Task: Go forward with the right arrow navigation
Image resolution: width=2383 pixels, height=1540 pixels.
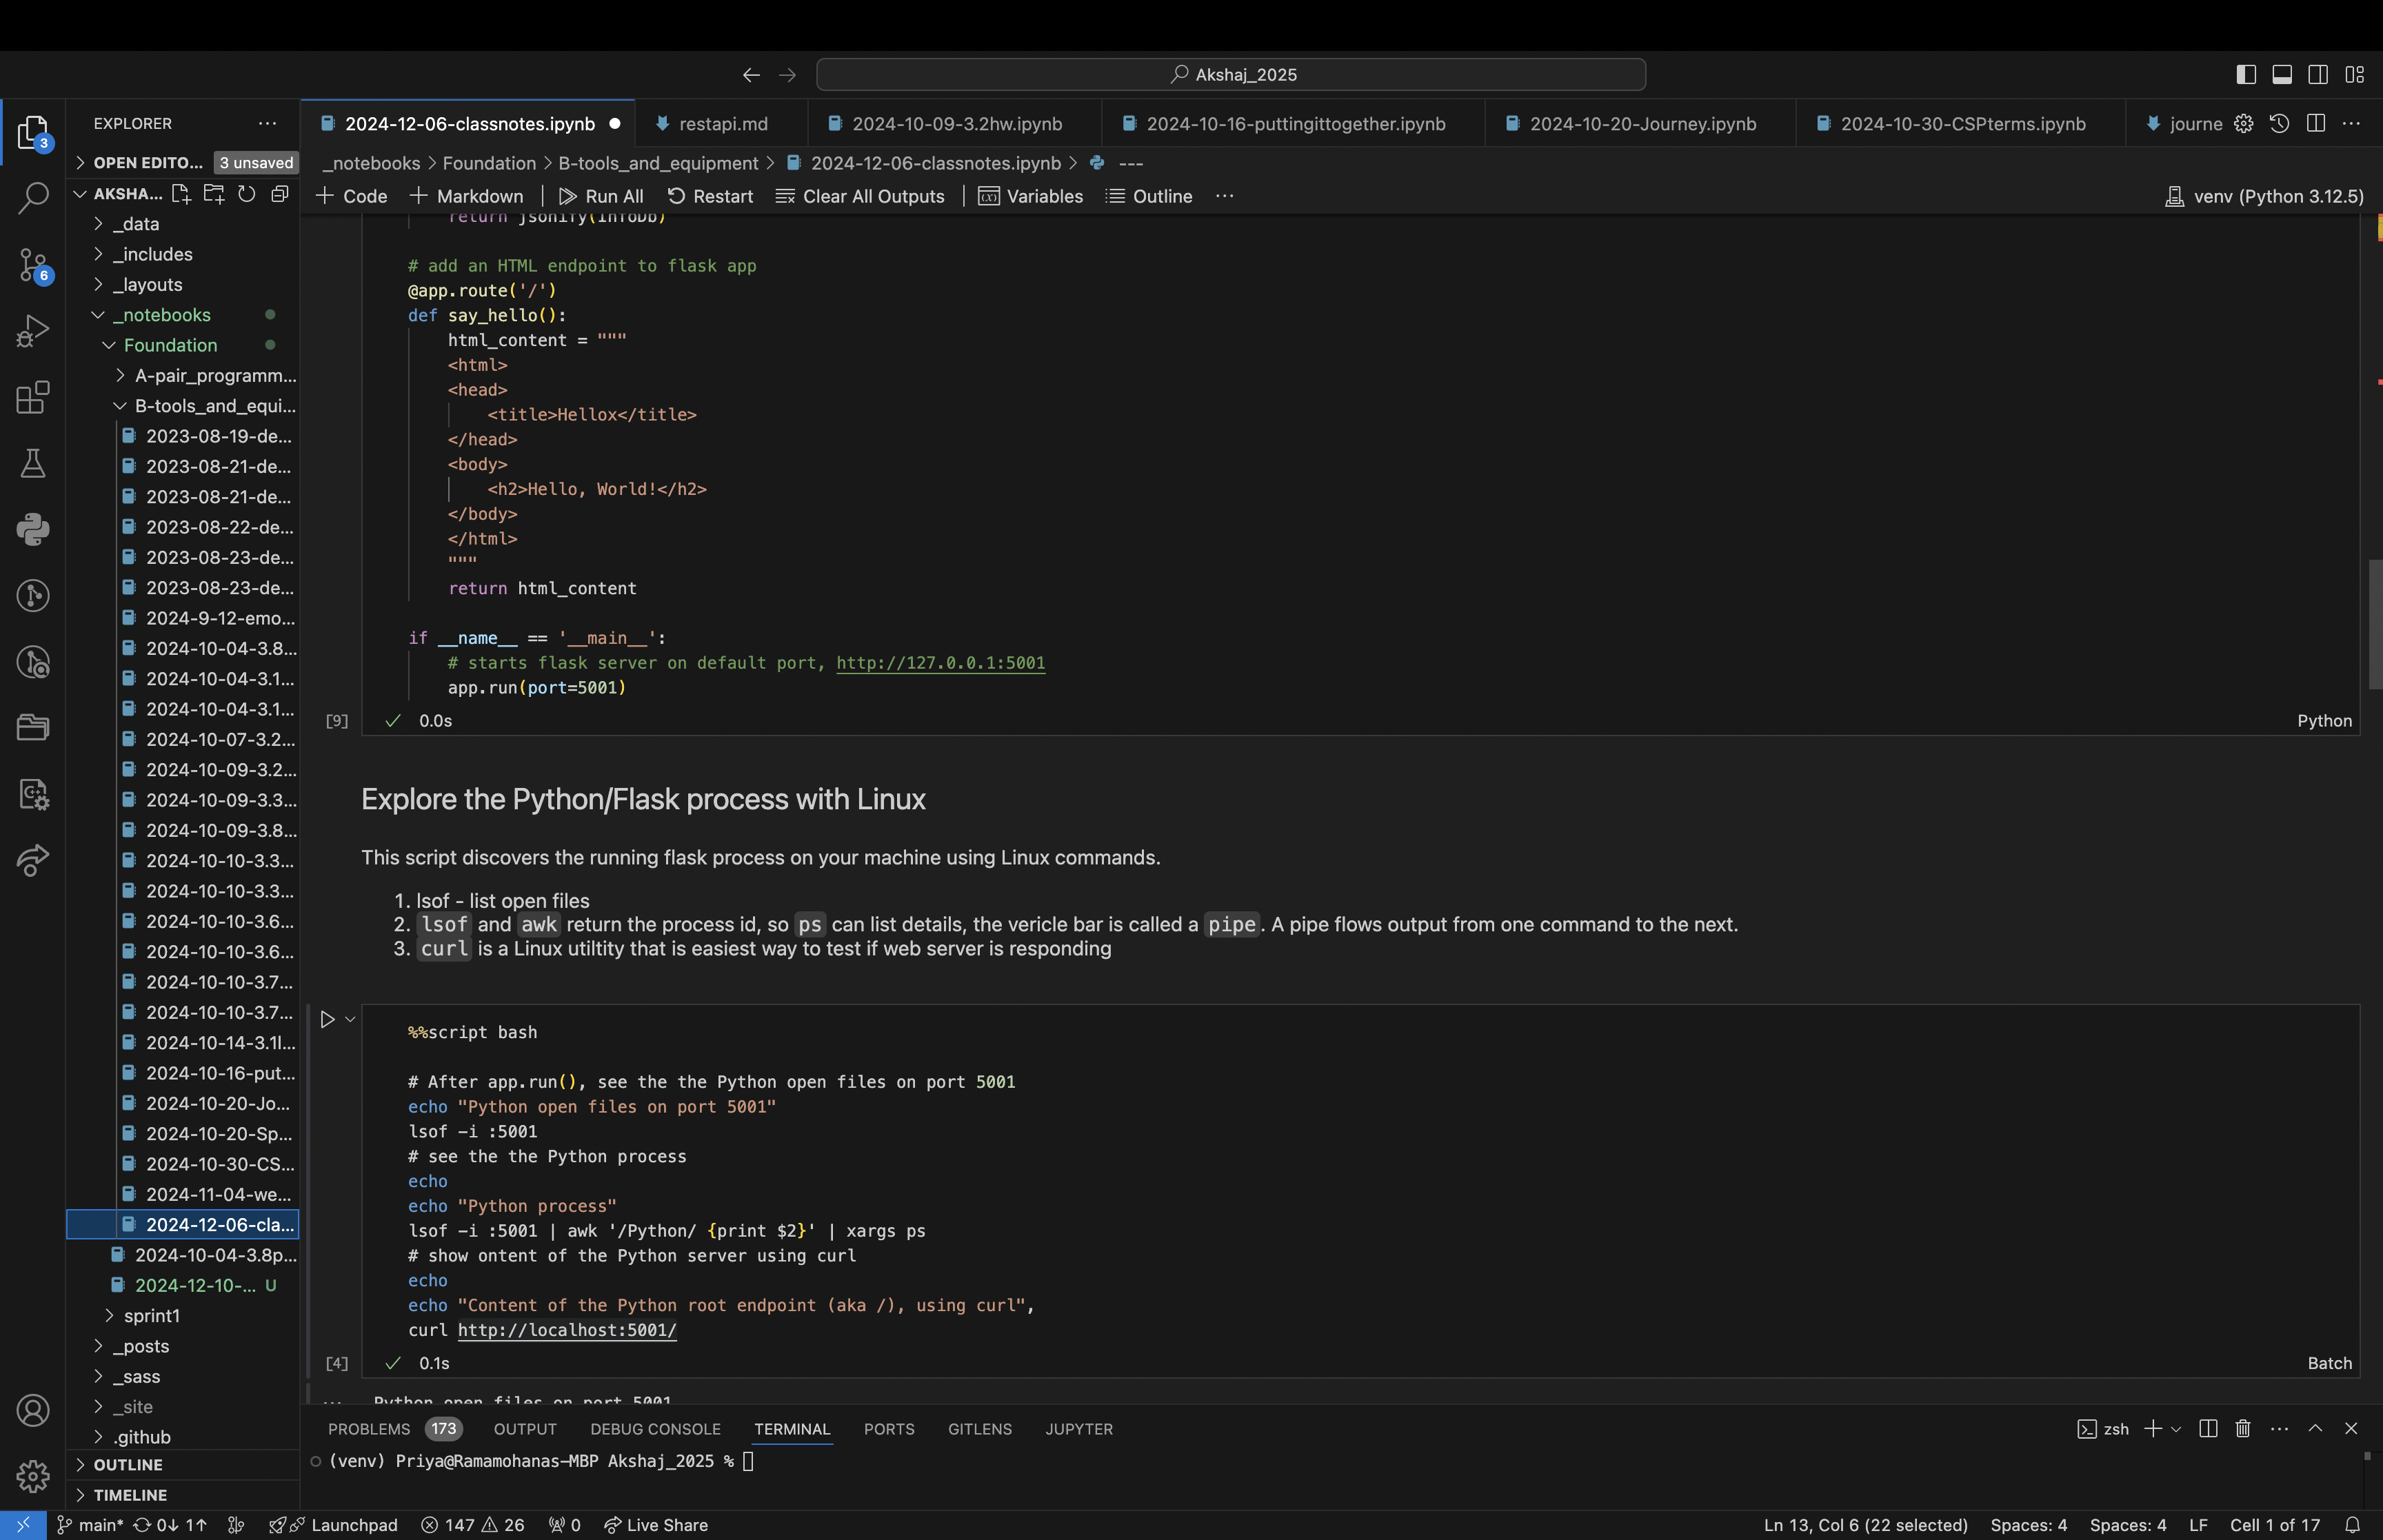Action: (x=787, y=75)
